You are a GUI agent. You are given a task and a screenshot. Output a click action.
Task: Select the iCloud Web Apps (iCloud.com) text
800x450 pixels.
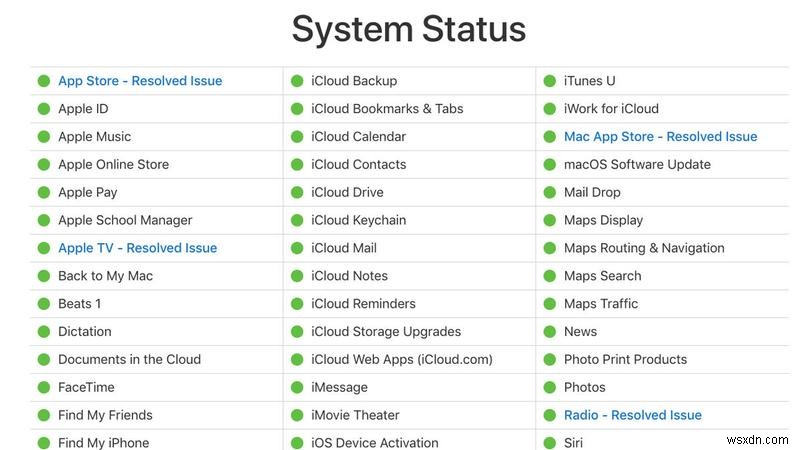click(x=402, y=360)
